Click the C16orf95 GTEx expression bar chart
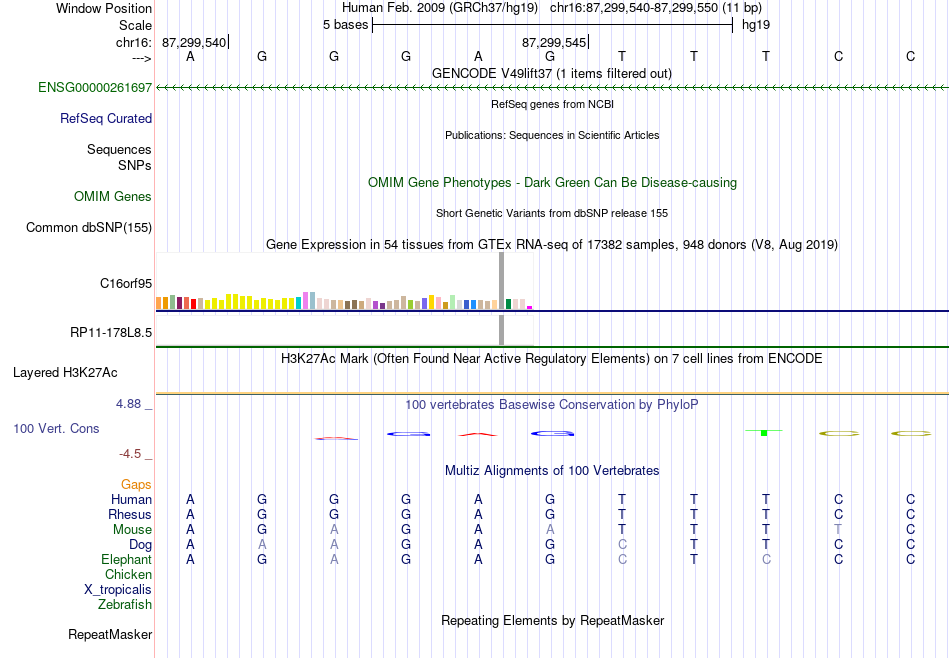Image resolution: width=950 pixels, height=658 pixels. pyautogui.click(x=344, y=282)
